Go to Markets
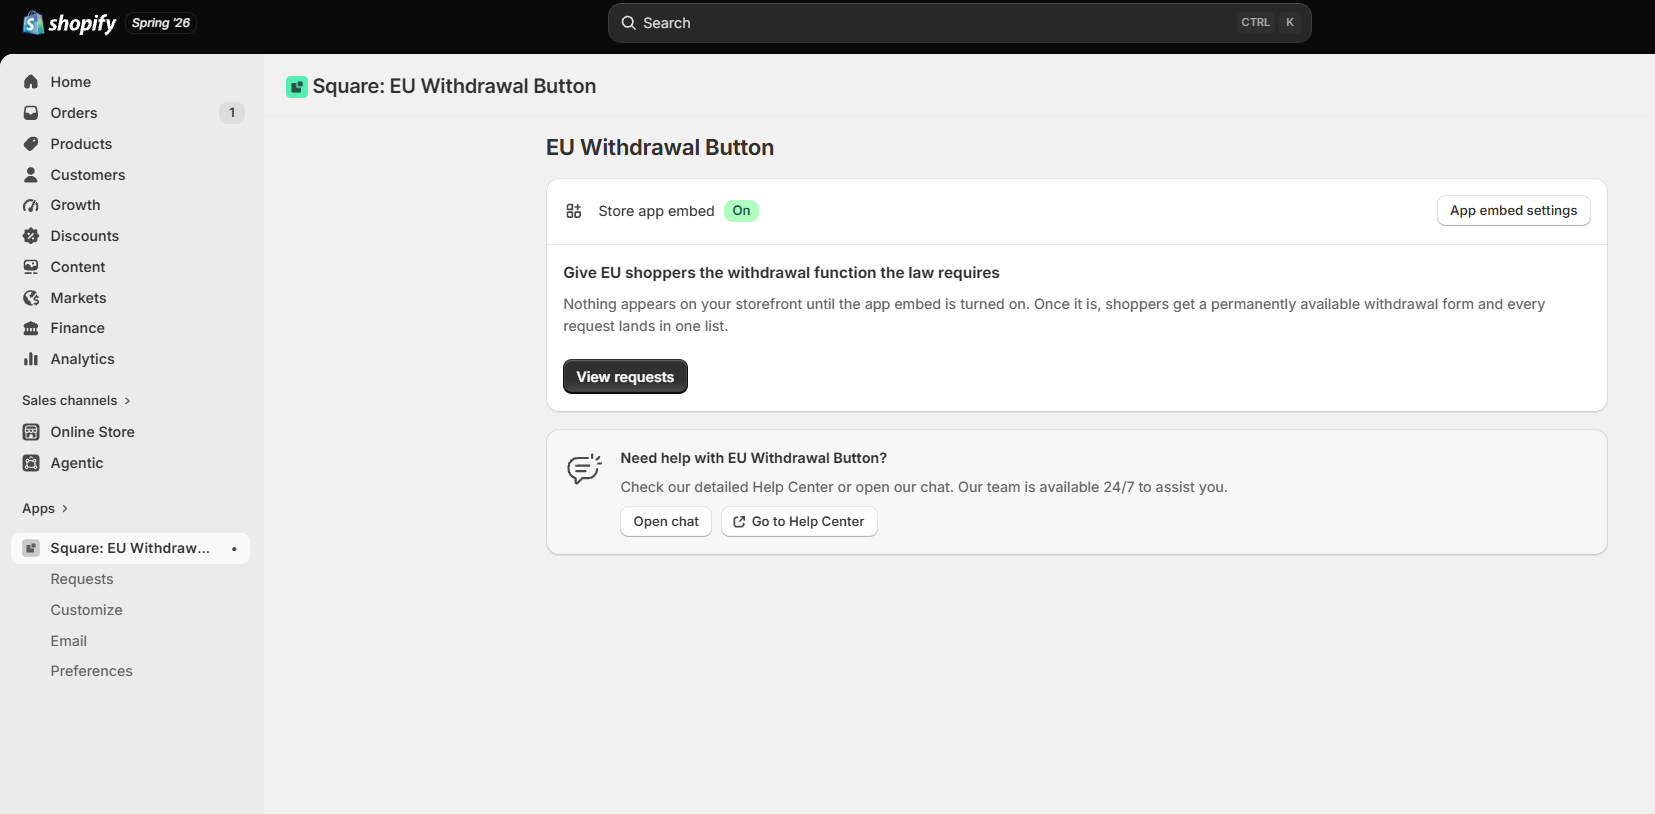This screenshot has width=1655, height=814. [x=131, y=298]
